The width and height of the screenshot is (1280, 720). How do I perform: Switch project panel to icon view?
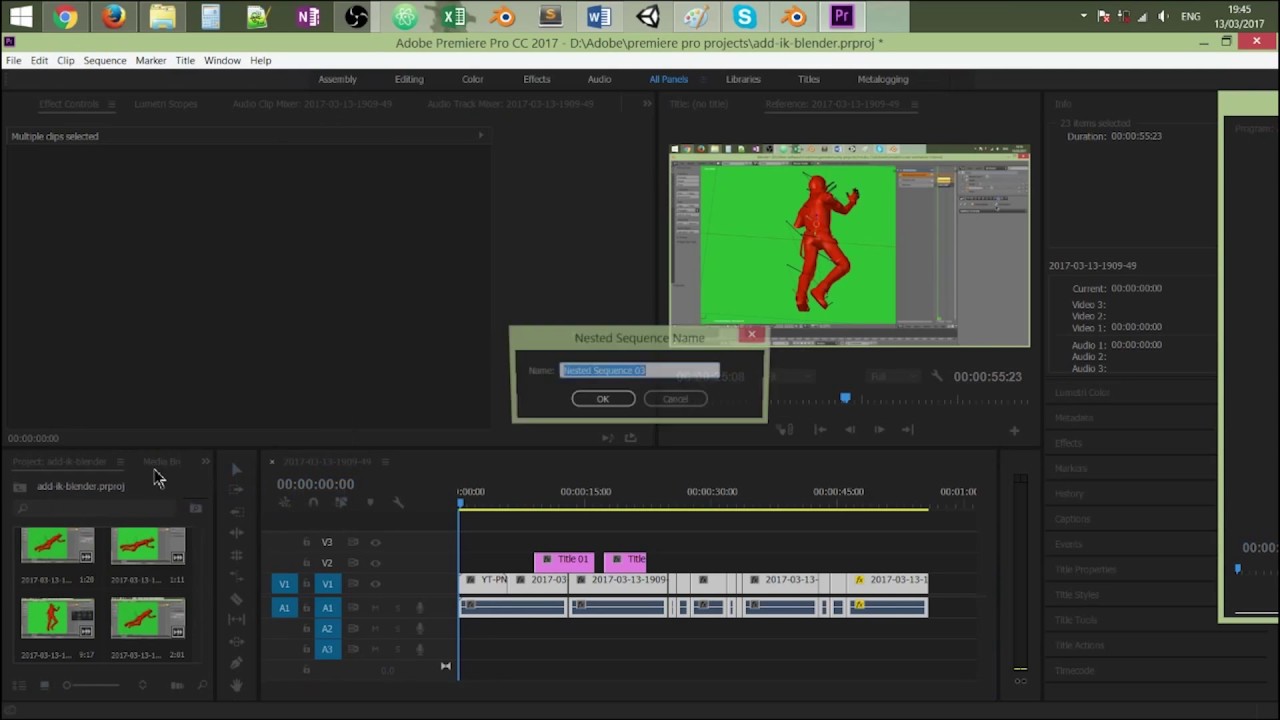44,685
